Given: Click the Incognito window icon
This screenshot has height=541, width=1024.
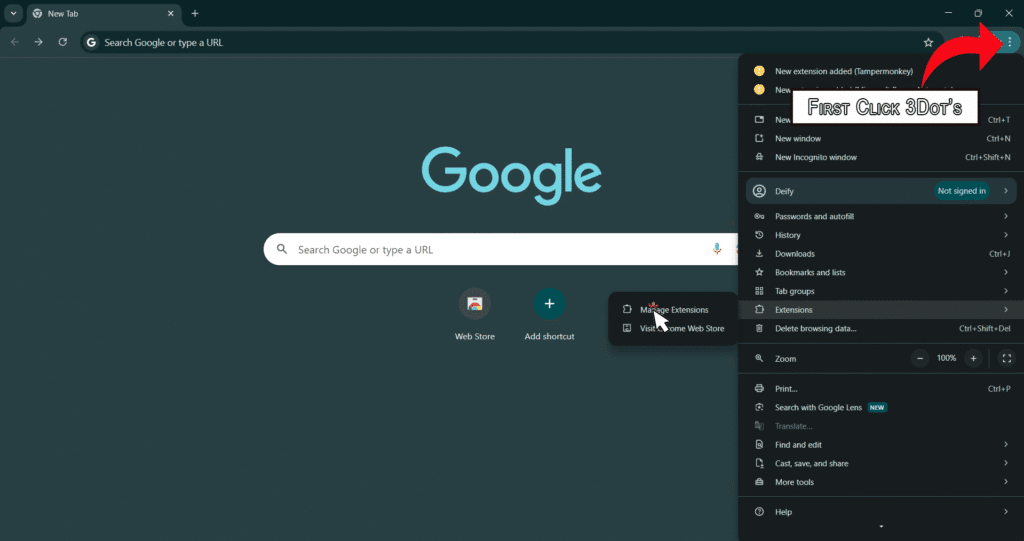Looking at the screenshot, I should (x=759, y=157).
